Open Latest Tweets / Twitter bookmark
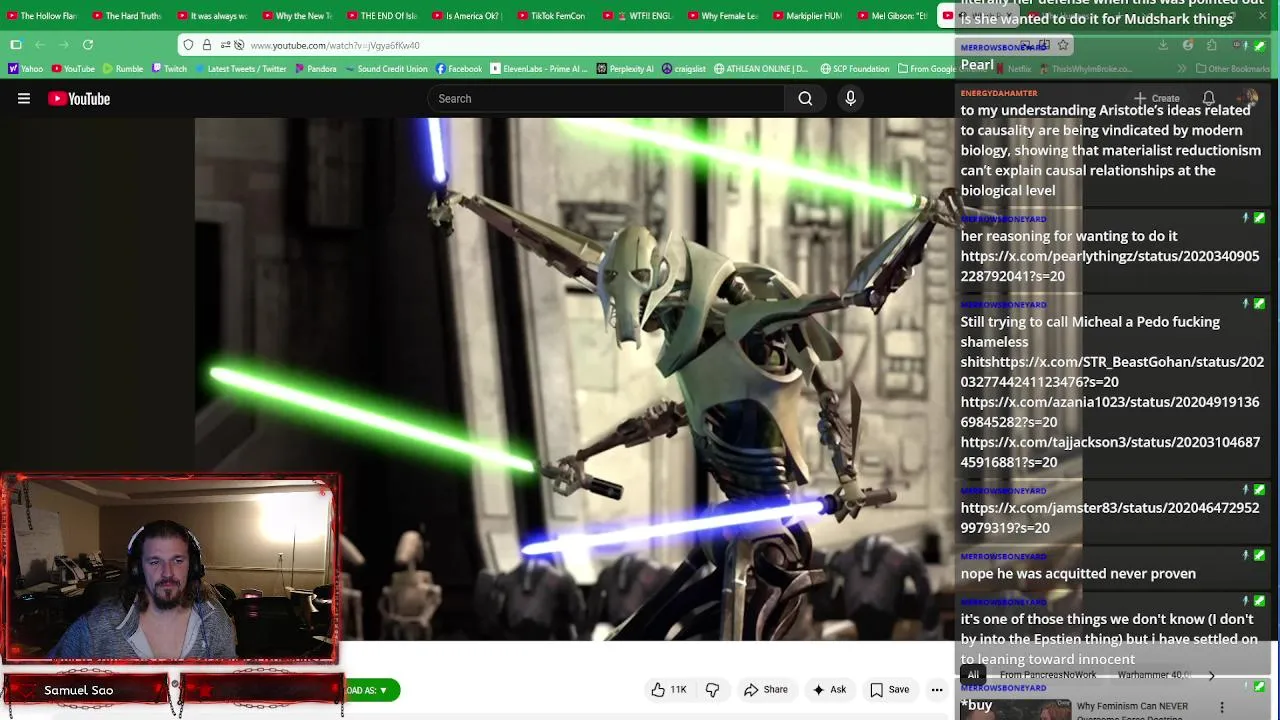This screenshot has width=1280, height=720. (239, 69)
